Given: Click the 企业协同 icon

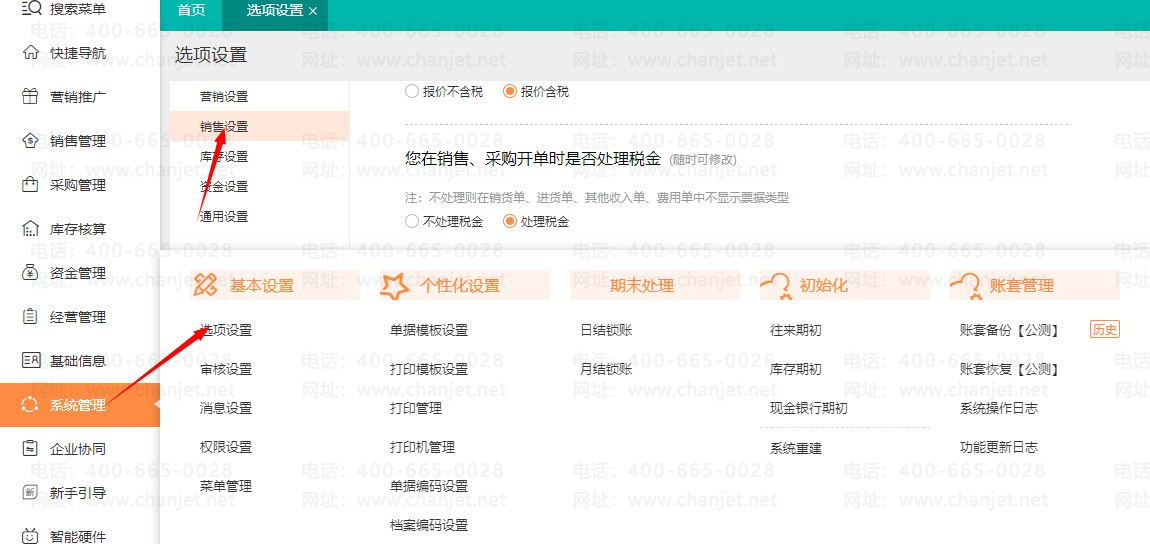Looking at the screenshot, I should 30,449.
